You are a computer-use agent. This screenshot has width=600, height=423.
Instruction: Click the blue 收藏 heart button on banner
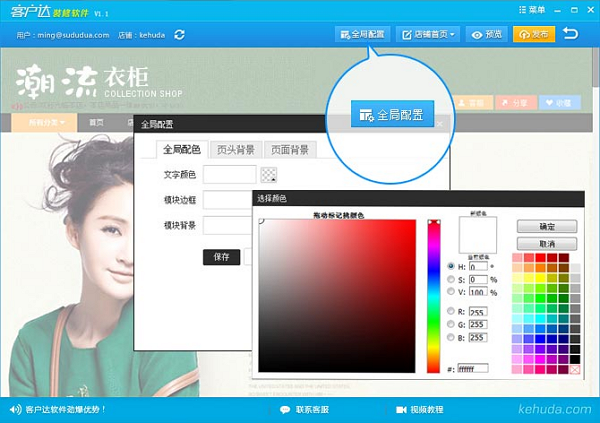pyautogui.click(x=560, y=103)
